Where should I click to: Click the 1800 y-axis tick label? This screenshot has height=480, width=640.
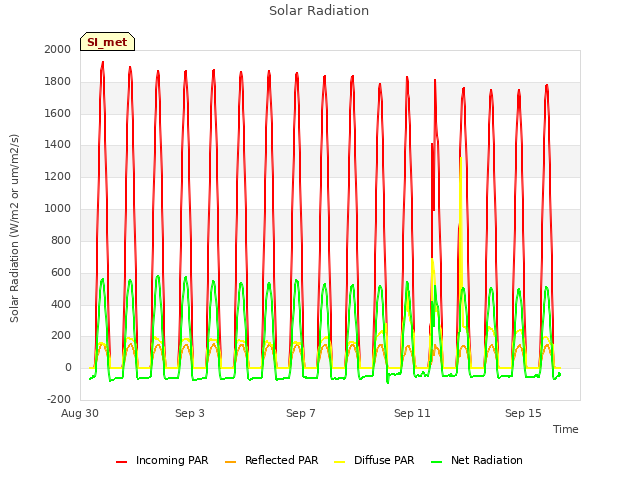[58, 82]
